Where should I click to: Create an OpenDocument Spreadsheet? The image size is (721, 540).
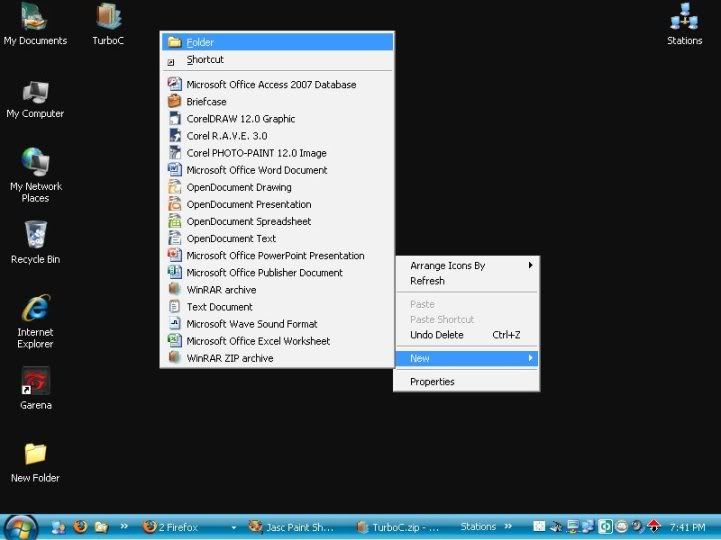point(277,221)
